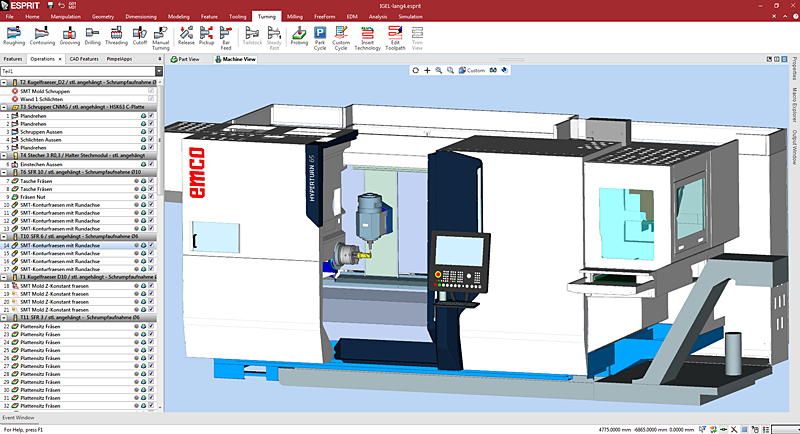Image resolution: width=800 pixels, height=434 pixels.
Task: Expand the Properties side panel
Action: click(x=794, y=68)
